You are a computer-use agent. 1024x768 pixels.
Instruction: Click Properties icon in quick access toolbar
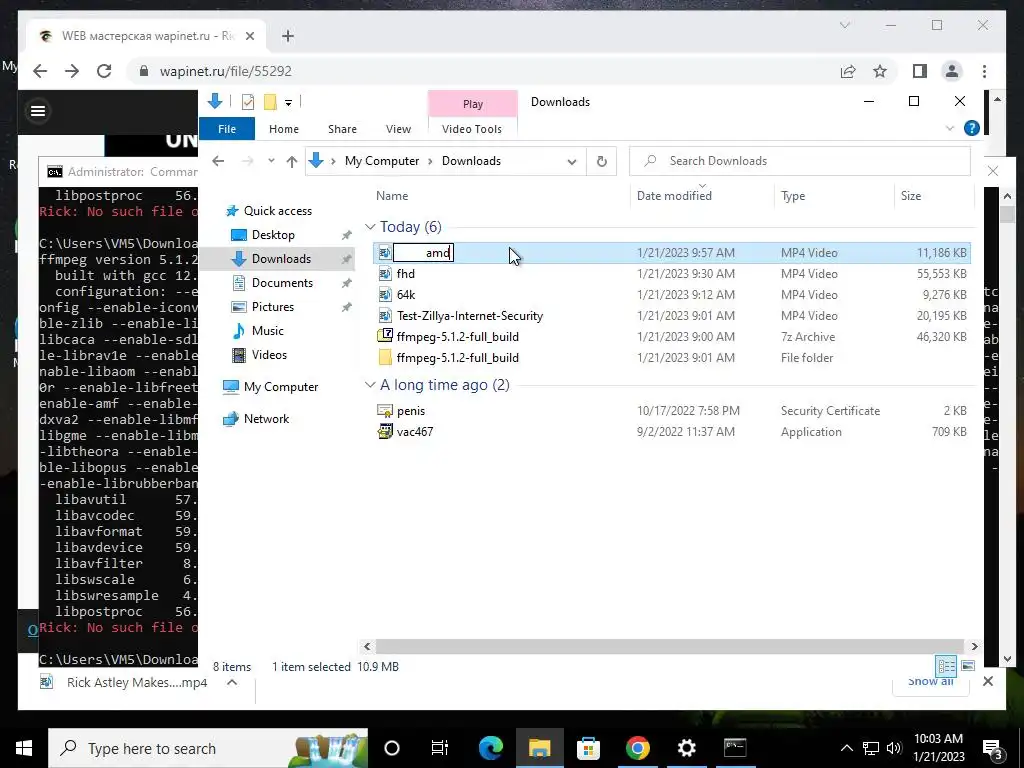248,102
